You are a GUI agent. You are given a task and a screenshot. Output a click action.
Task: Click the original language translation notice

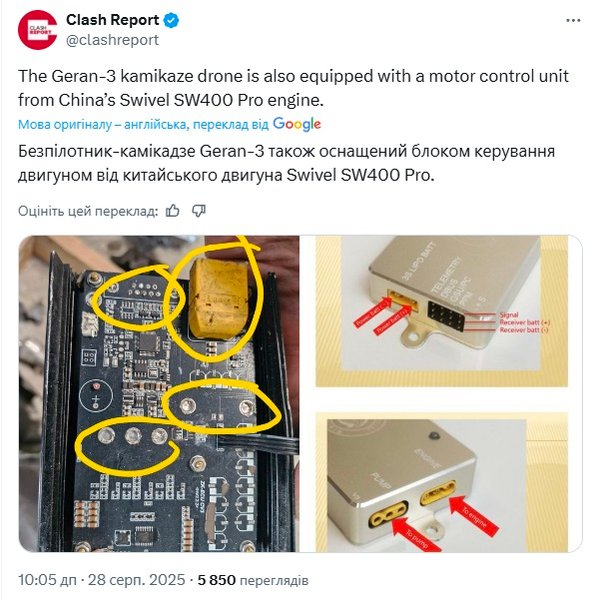pos(143,125)
